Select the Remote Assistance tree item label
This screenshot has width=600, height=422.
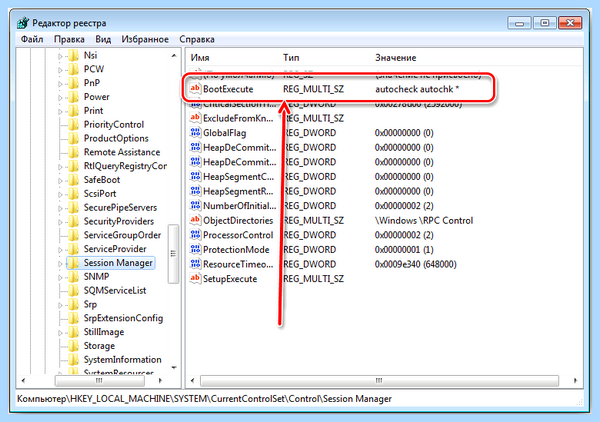(x=122, y=152)
